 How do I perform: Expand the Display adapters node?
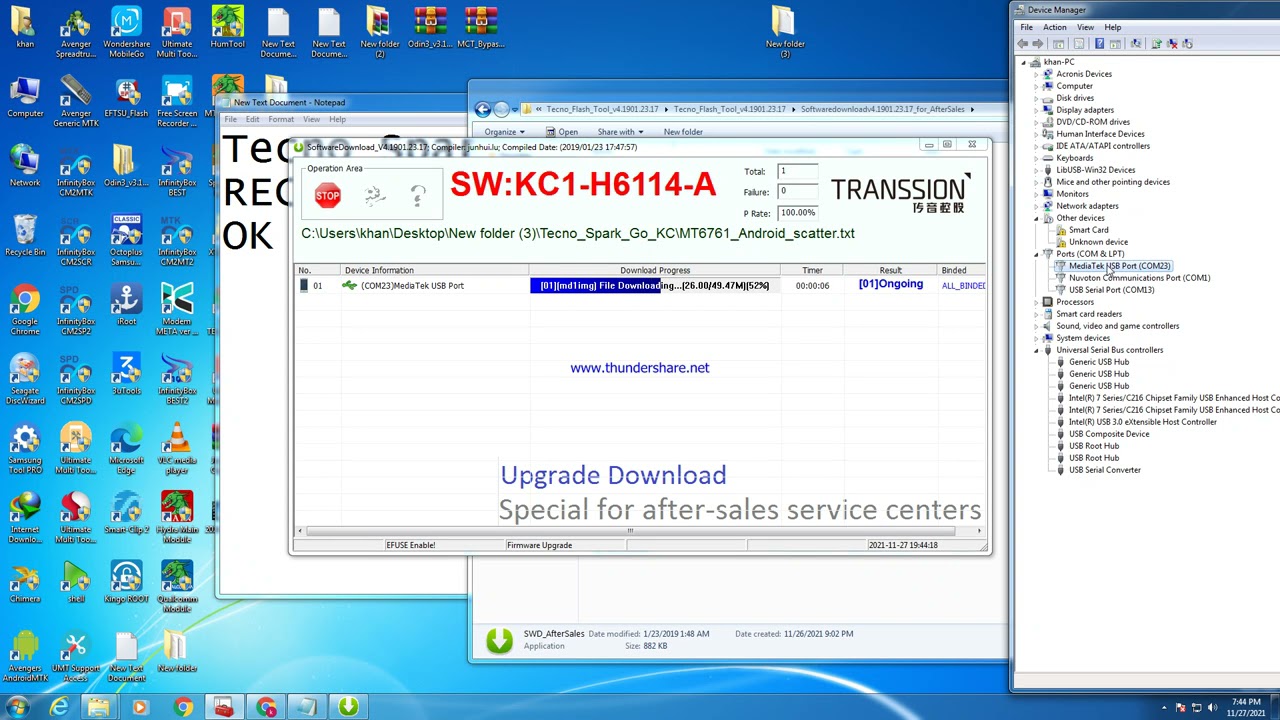(1037, 110)
